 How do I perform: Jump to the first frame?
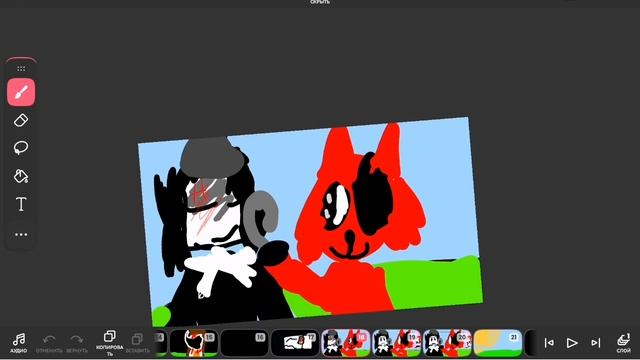coord(549,342)
